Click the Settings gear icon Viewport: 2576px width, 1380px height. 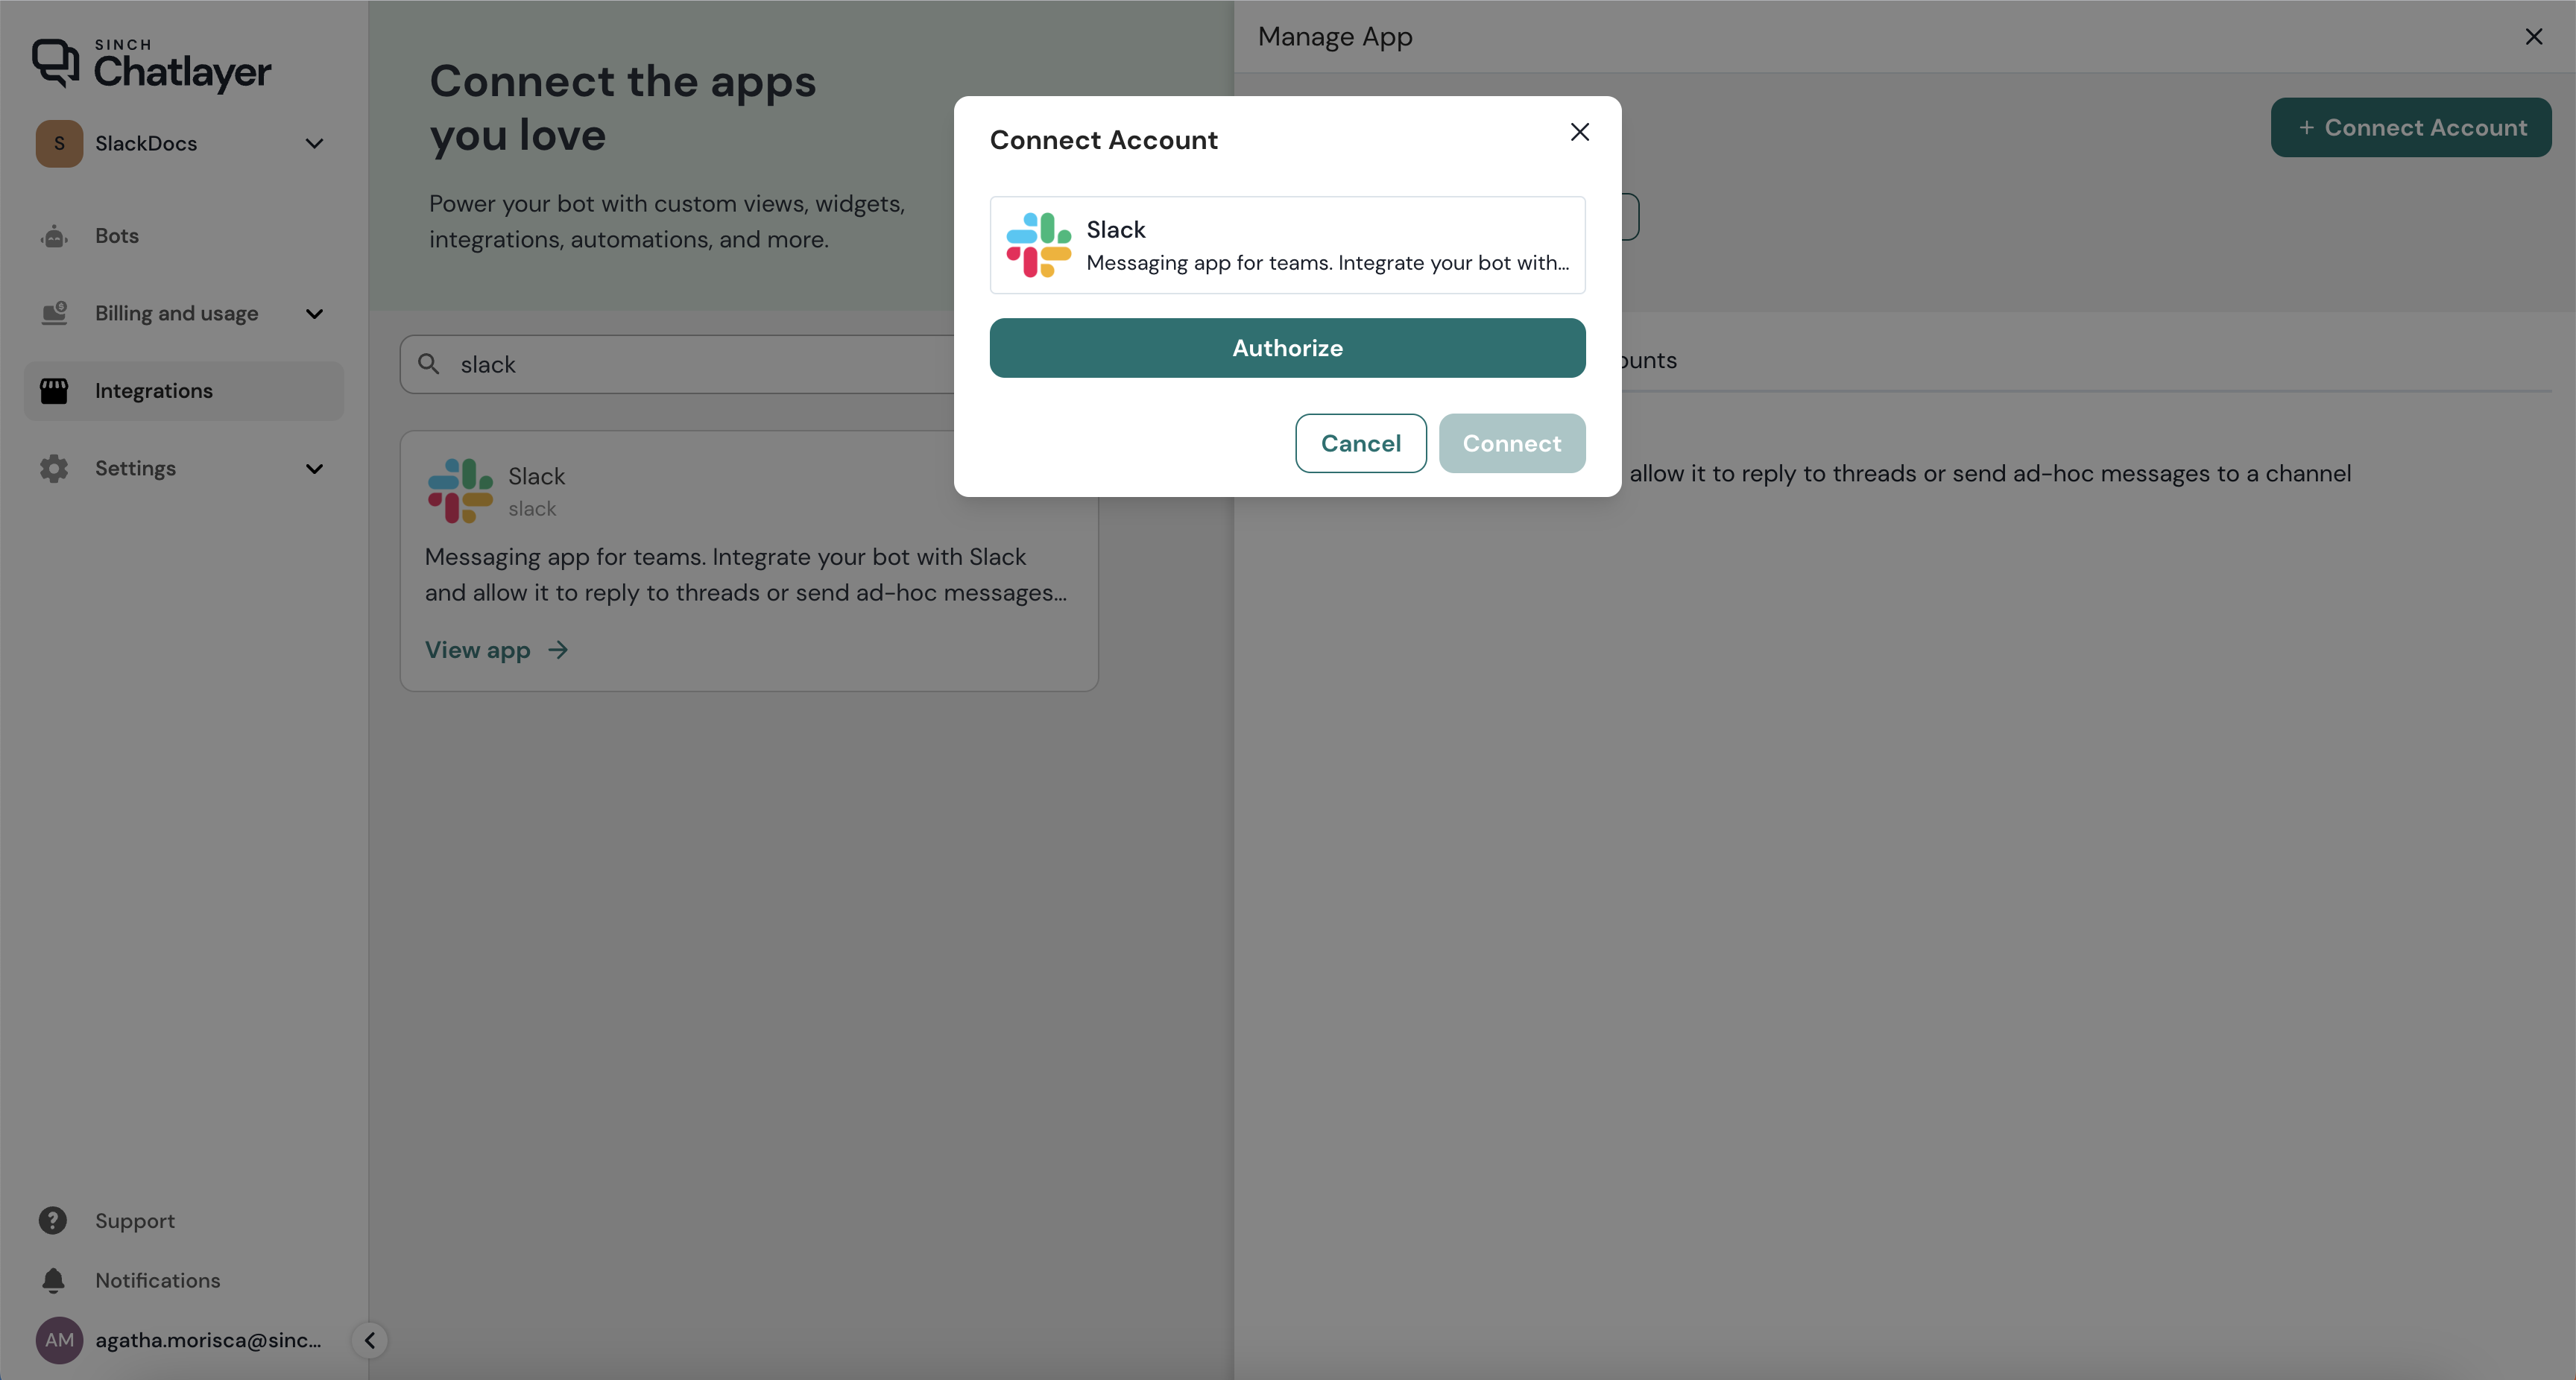point(54,468)
